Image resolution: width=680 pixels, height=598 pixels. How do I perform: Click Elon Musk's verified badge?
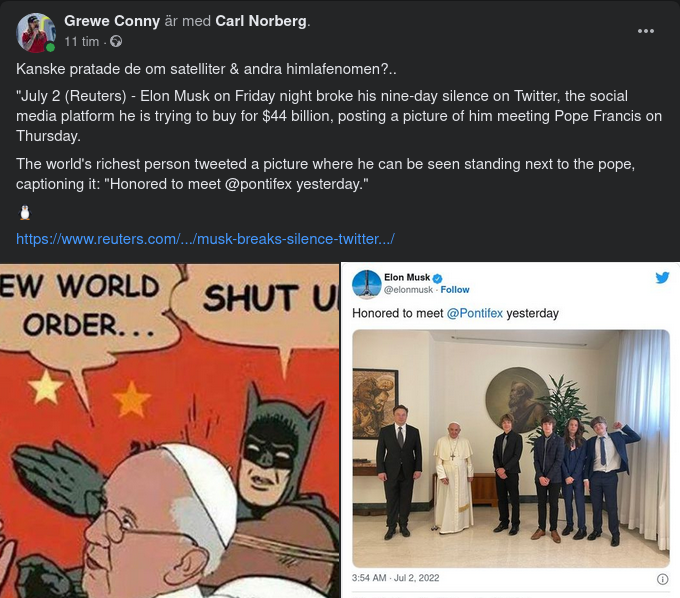[437, 277]
